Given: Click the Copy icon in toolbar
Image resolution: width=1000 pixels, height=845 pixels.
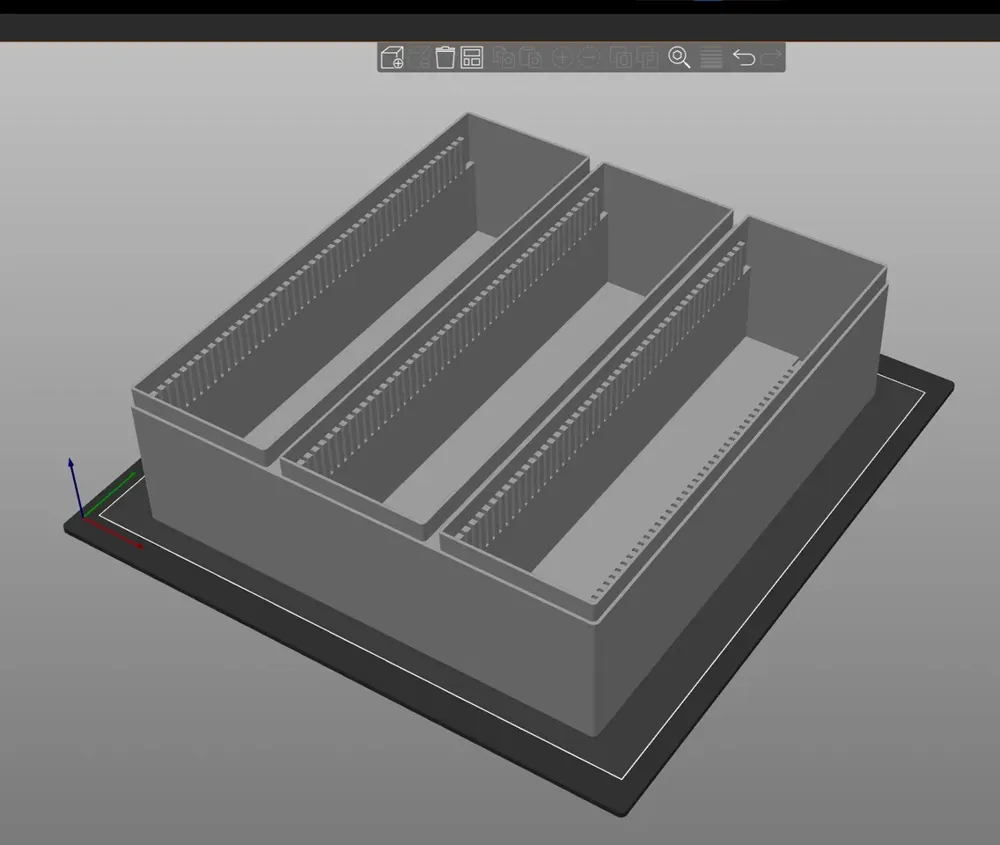Looking at the screenshot, I should (x=504, y=57).
